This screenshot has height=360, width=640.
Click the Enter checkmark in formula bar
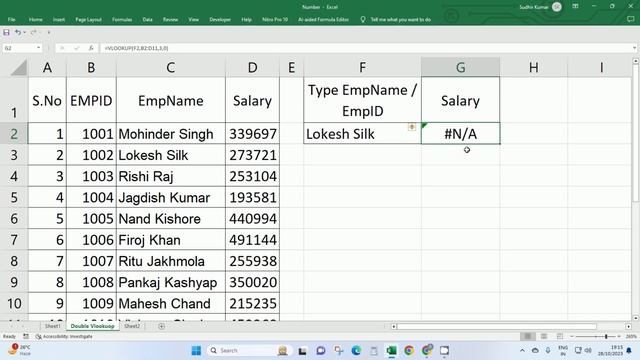[76, 48]
